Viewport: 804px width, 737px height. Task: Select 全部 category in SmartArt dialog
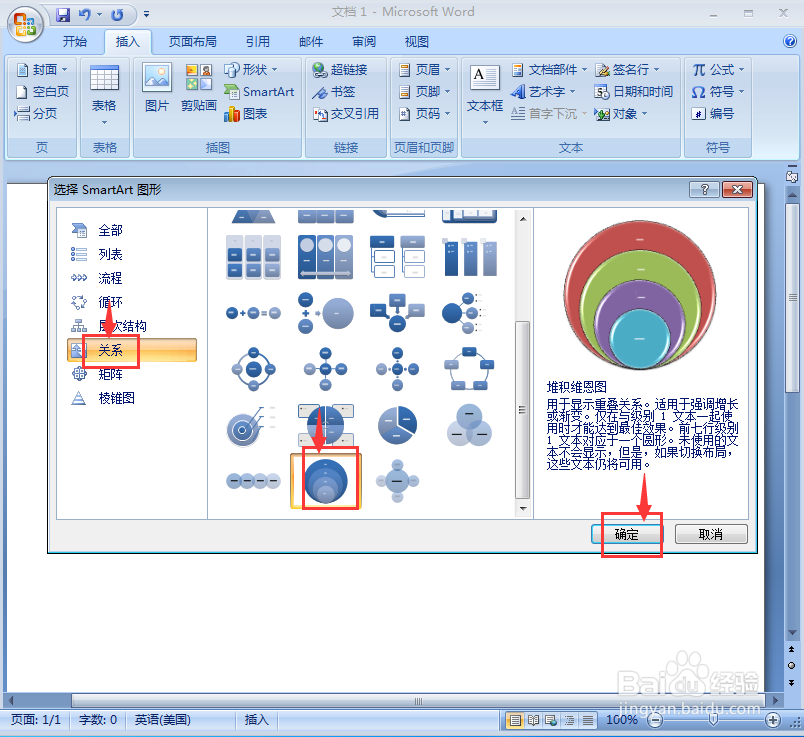(x=110, y=230)
